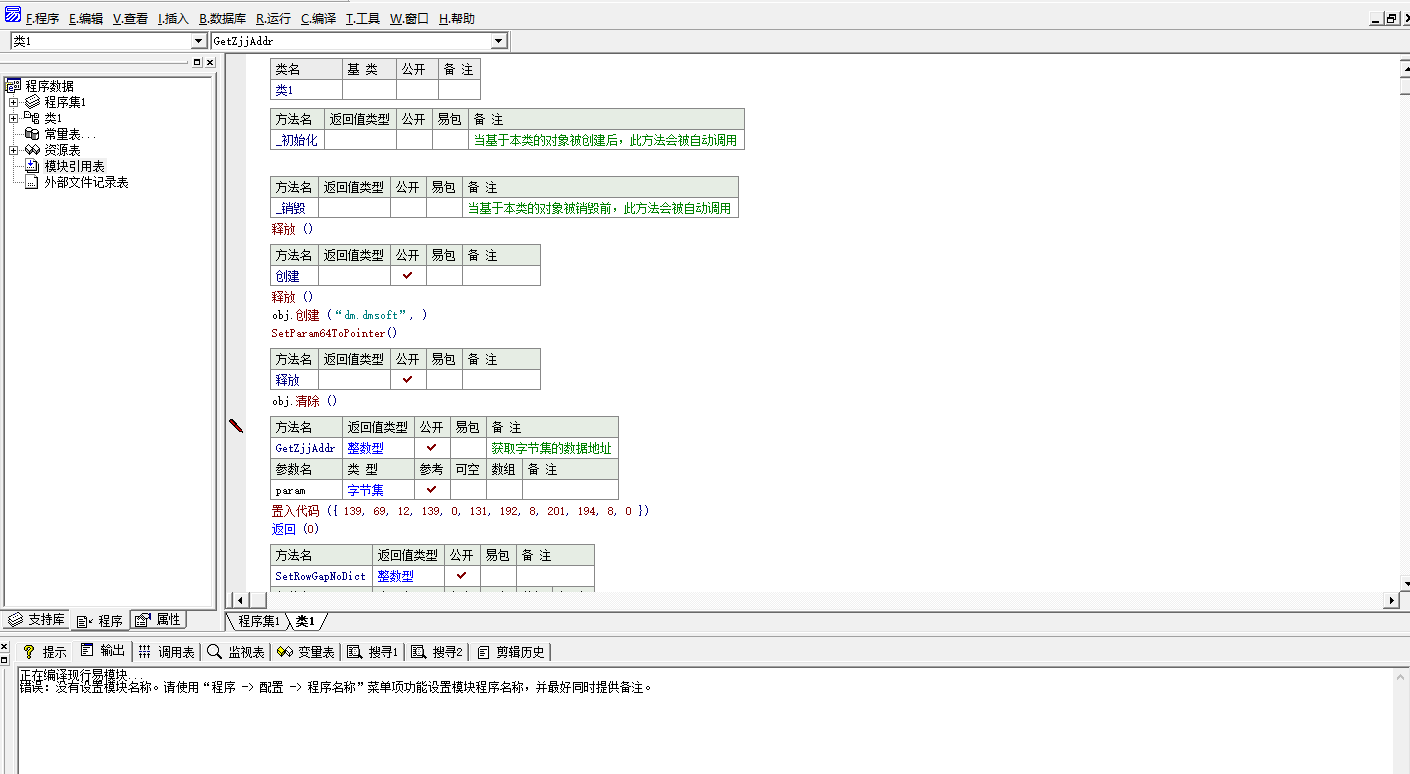Click the 资源表 diamond icon
Image resolution: width=1410 pixels, height=774 pixels.
click(x=32, y=150)
